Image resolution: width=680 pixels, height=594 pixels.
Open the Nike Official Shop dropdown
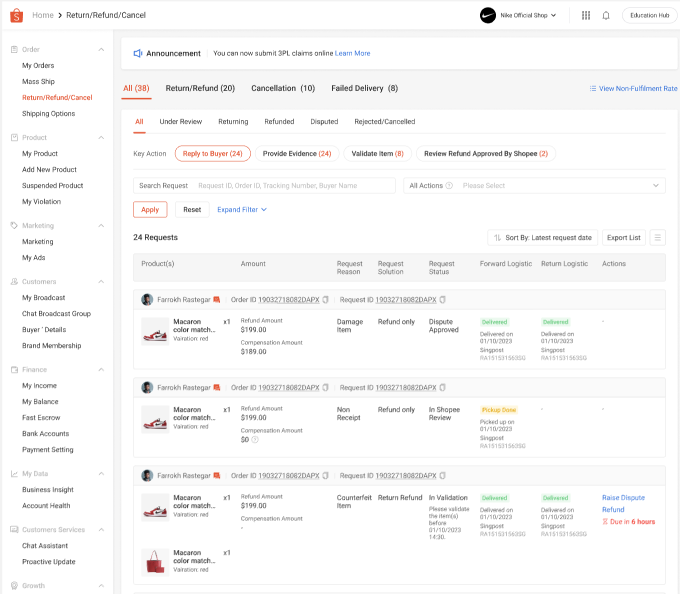pyautogui.click(x=518, y=15)
